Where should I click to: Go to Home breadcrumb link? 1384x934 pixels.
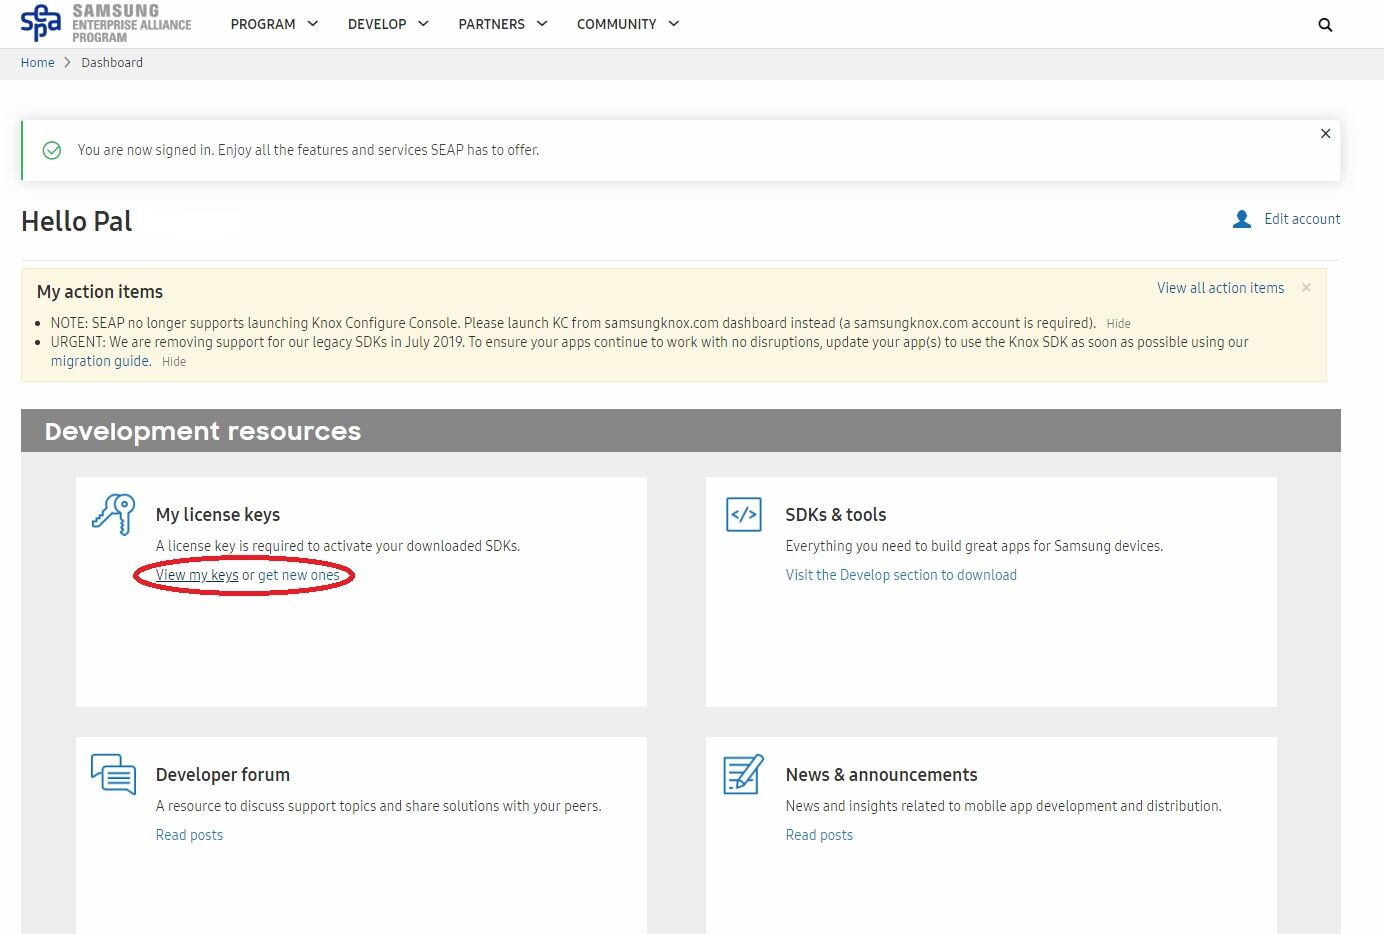(38, 62)
